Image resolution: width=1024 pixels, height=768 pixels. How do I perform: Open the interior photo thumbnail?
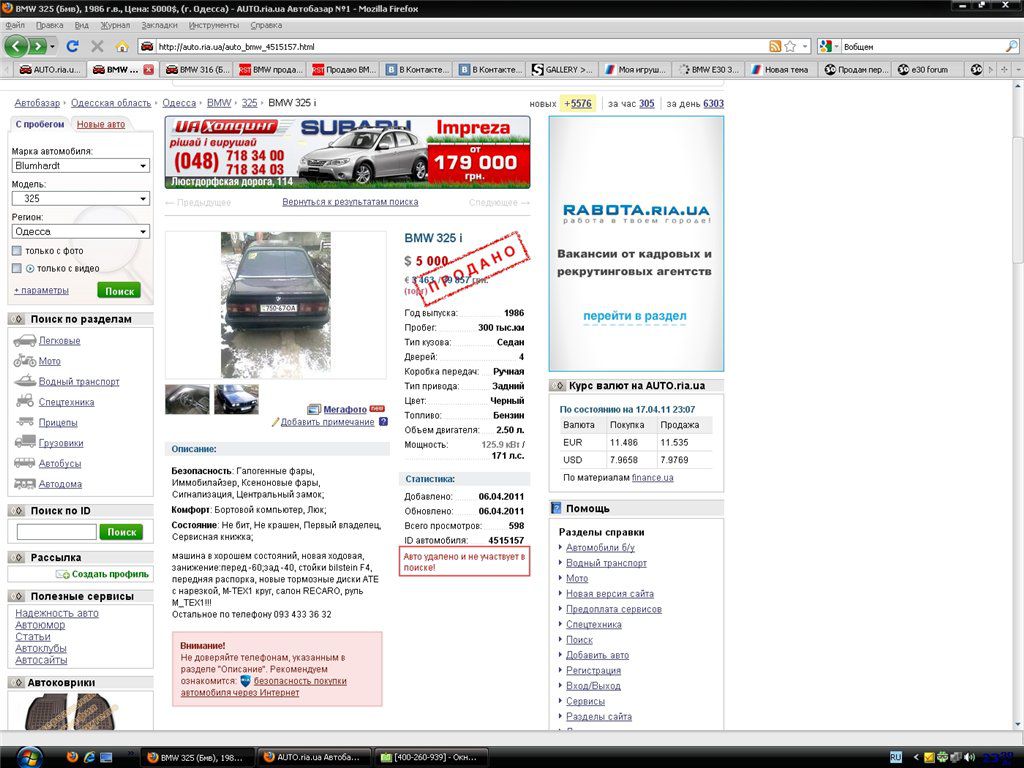point(187,400)
